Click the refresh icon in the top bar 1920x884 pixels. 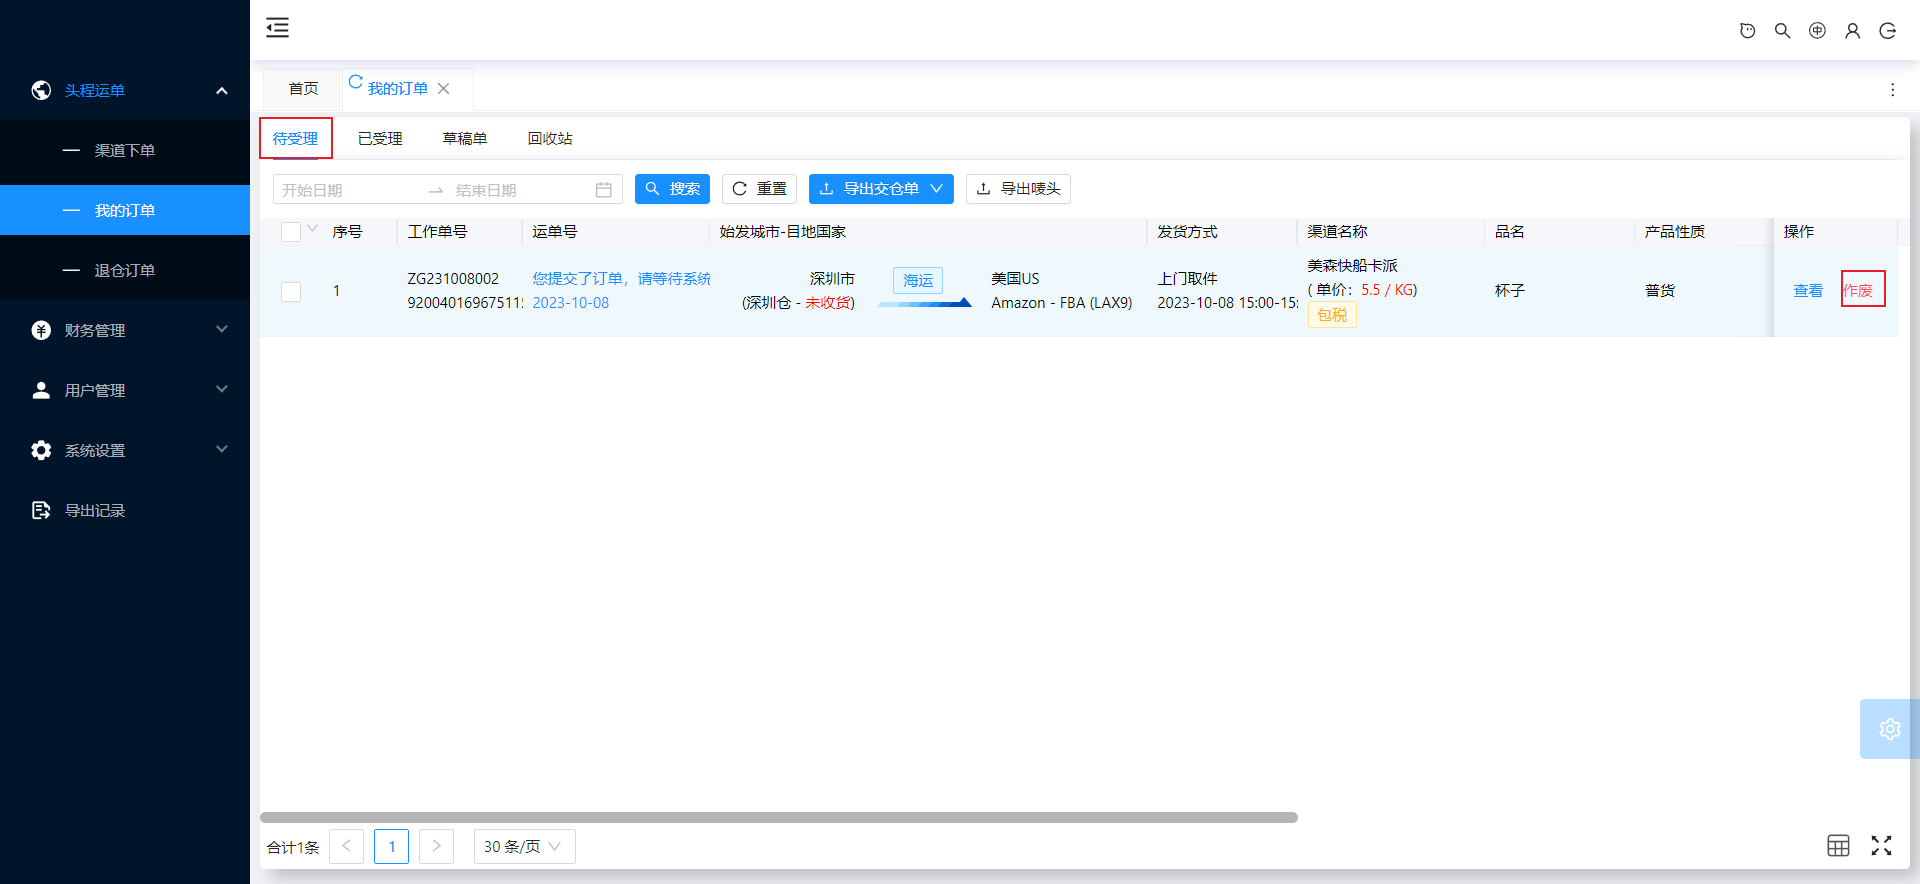coord(1747,31)
